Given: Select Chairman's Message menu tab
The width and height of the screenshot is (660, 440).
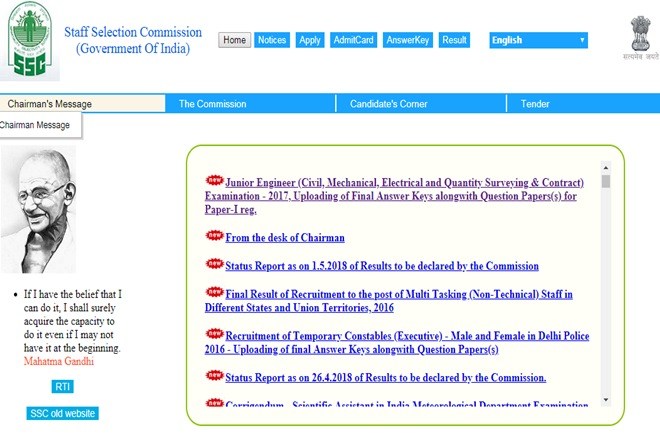Looking at the screenshot, I should point(82,104).
